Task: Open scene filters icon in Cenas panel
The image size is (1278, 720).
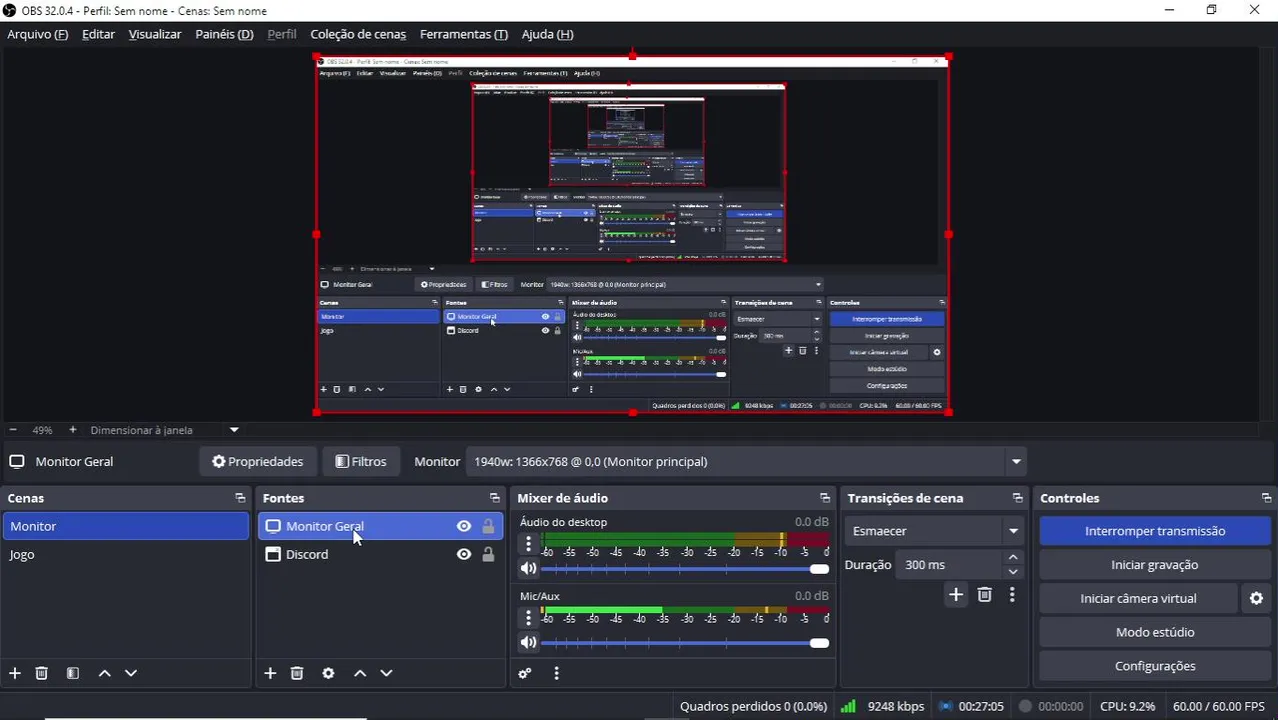Action: pos(72,673)
